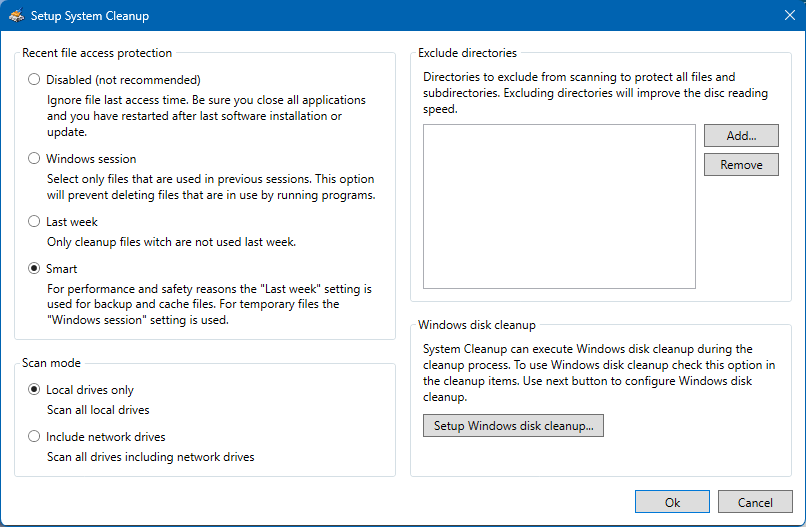Click the 'Scan mode' group label
This screenshot has width=806, height=527.
(51, 363)
